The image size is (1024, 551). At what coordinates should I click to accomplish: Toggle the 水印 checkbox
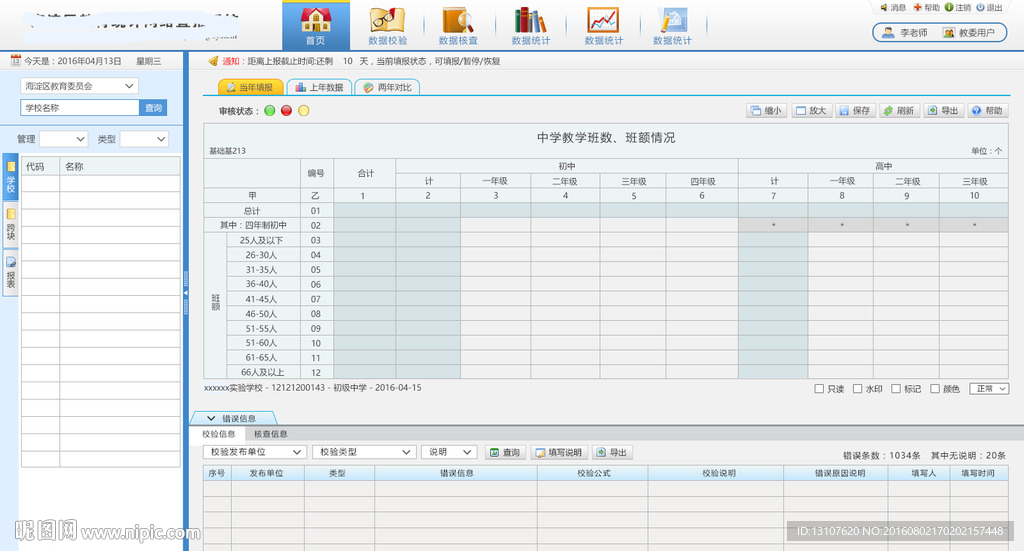[x=858, y=389]
